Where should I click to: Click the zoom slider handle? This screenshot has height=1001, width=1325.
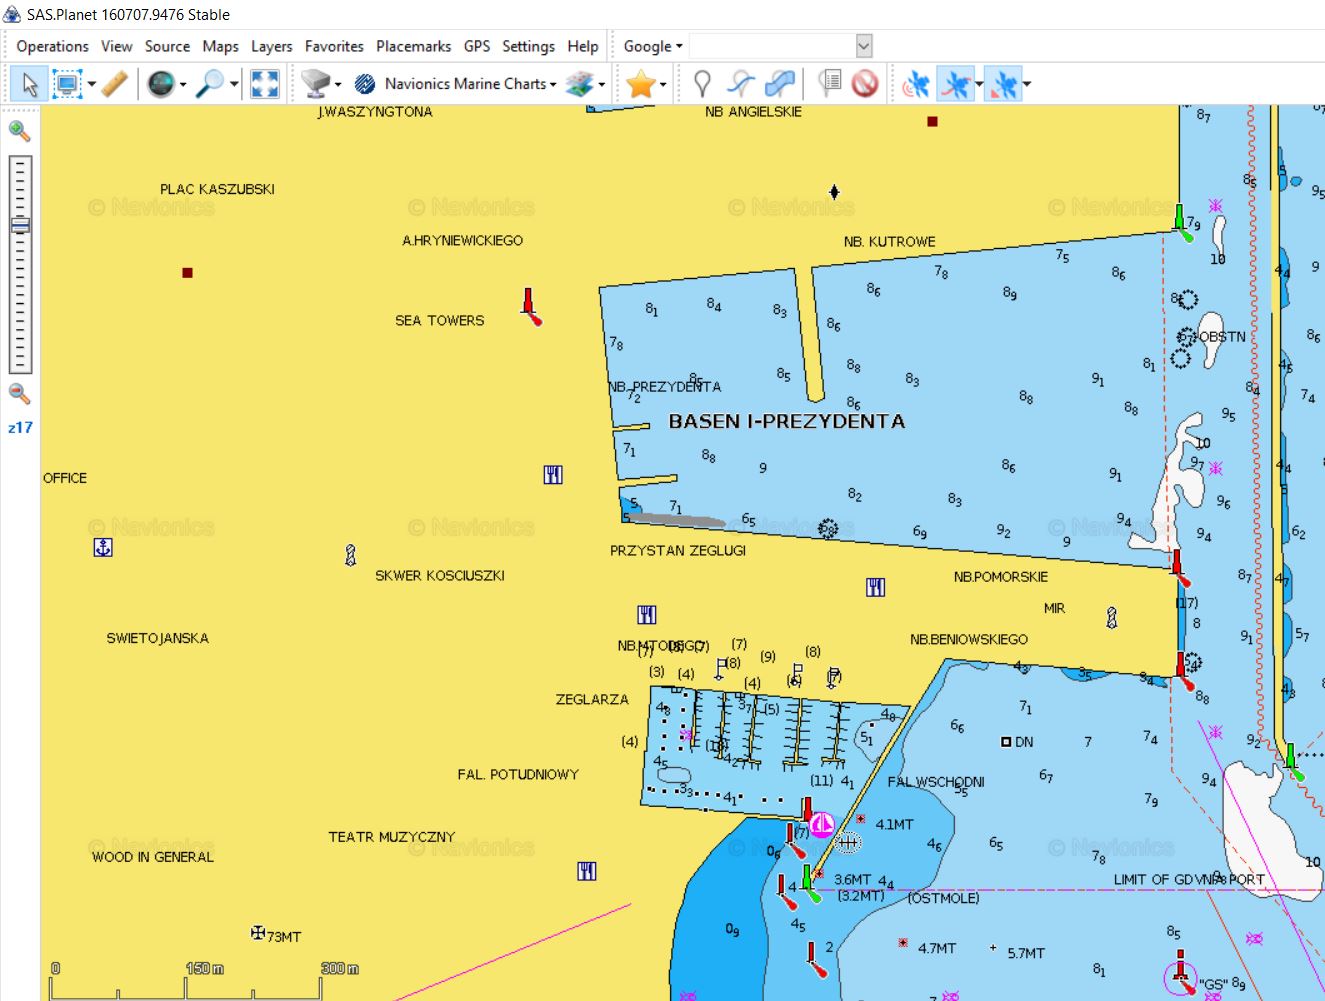[20, 225]
